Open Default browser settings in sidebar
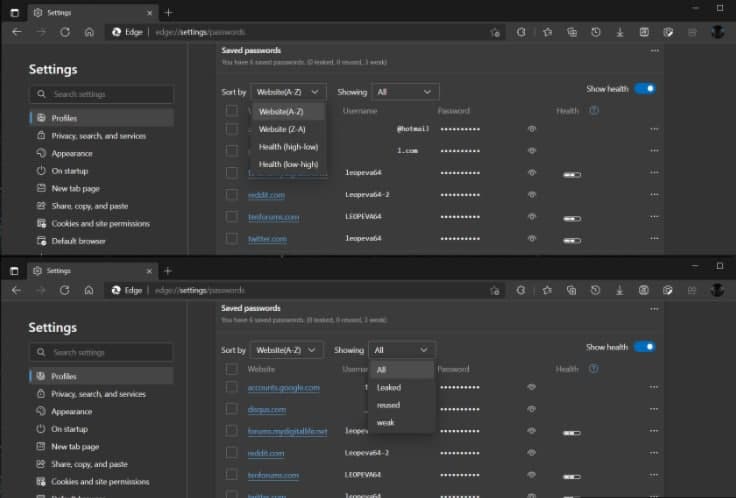Viewport: 736px width, 498px height. pos(78,241)
